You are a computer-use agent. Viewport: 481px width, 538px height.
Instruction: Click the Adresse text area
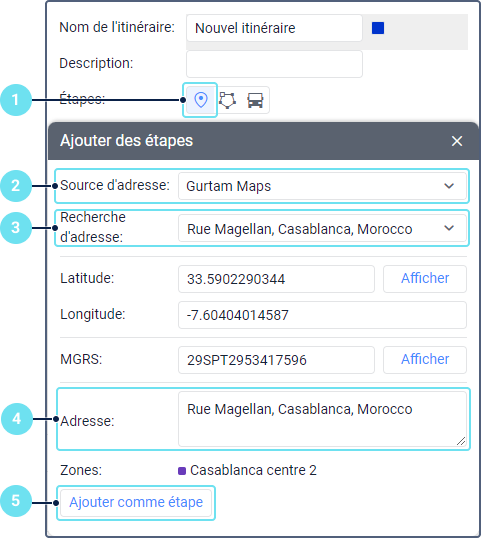coord(322,419)
